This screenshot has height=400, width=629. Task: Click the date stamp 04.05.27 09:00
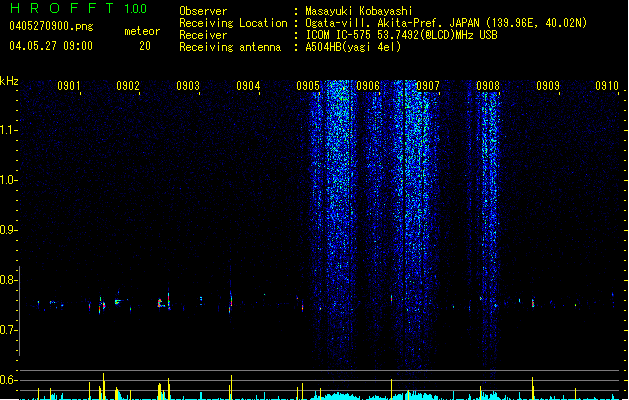click(51, 46)
